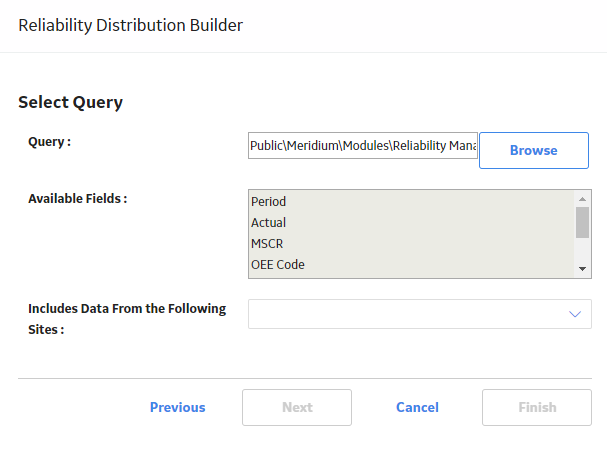This screenshot has width=607, height=455.
Task: Click the Next button
Action: 297,407
